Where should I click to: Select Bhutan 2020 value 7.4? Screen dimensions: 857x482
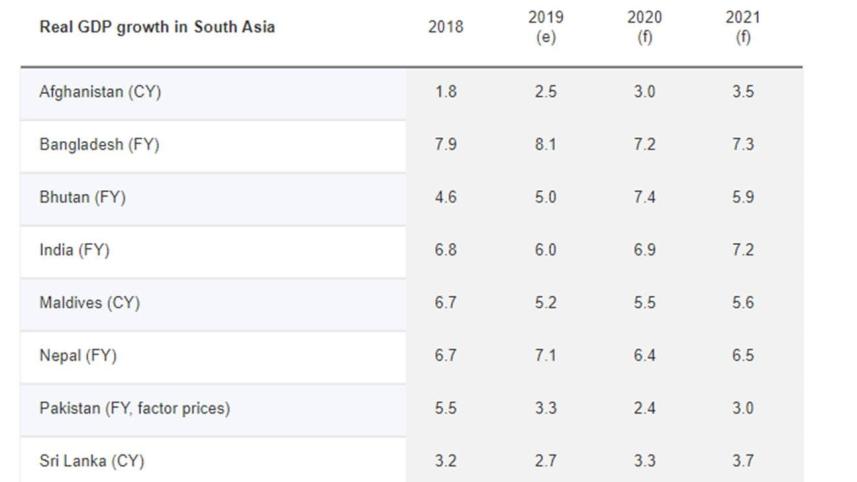click(x=644, y=197)
